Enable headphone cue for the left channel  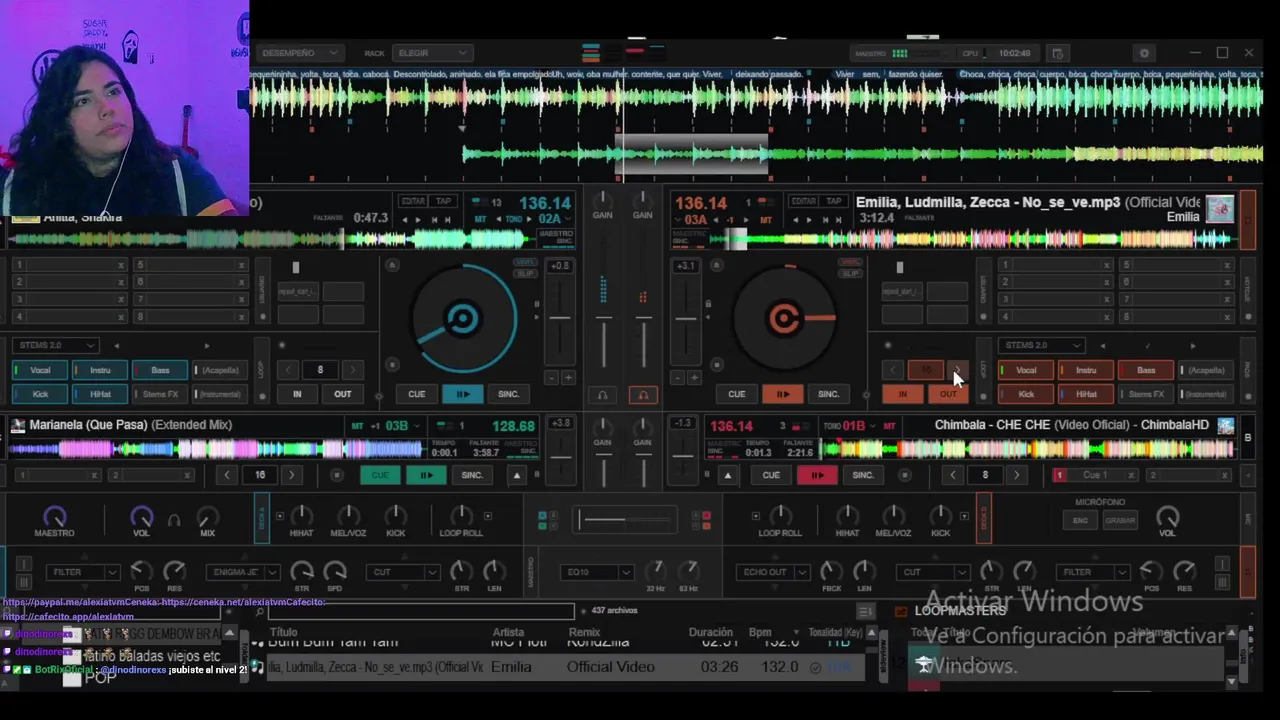pyautogui.click(x=602, y=395)
